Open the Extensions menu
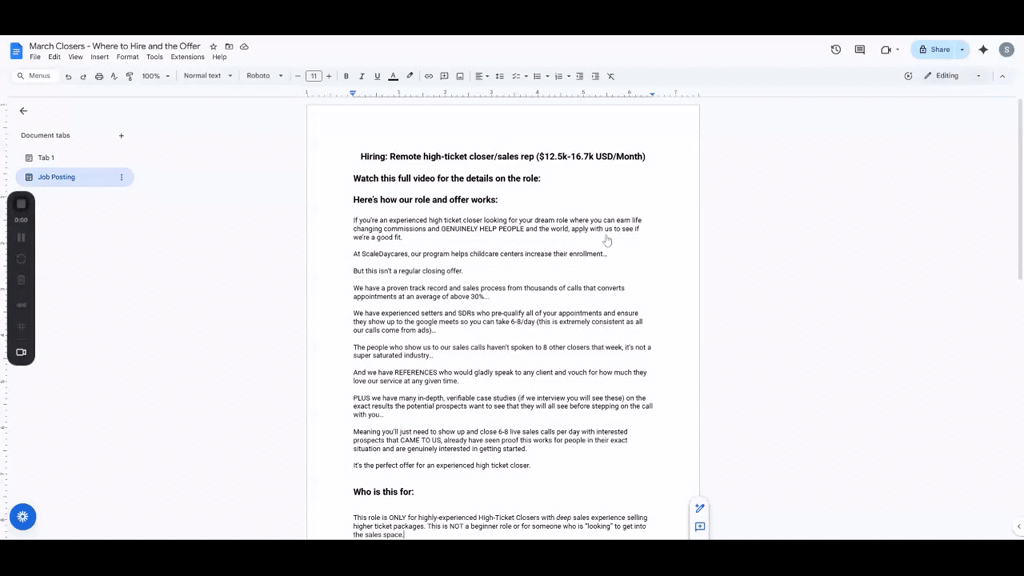 (x=187, y=57)
